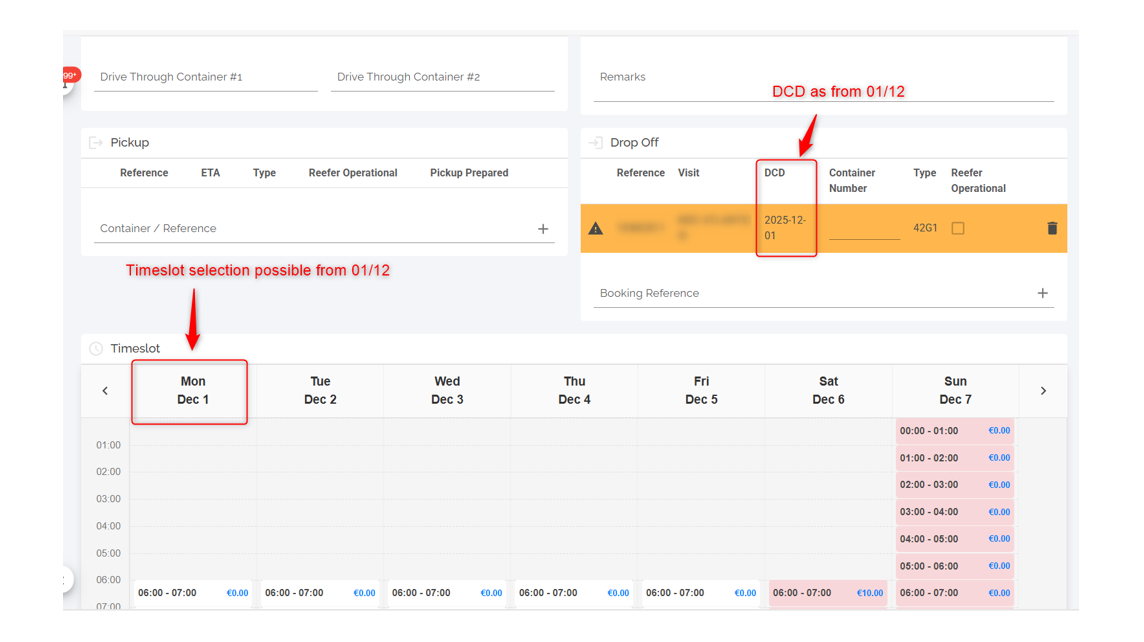Select the Sat Dec 6 day header

[828, 391]
